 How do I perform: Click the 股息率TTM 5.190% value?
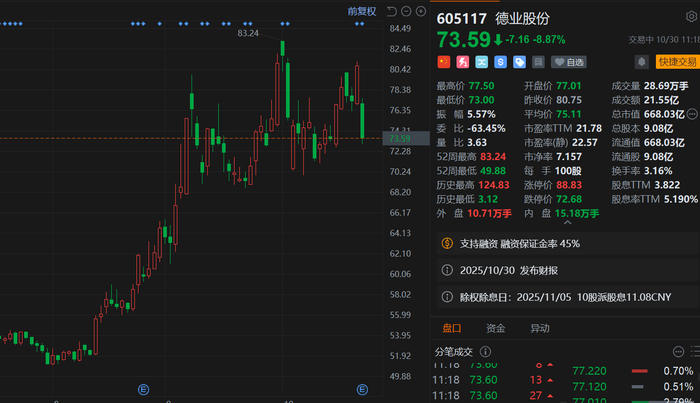pyautogui.click(x=681, y=199)
